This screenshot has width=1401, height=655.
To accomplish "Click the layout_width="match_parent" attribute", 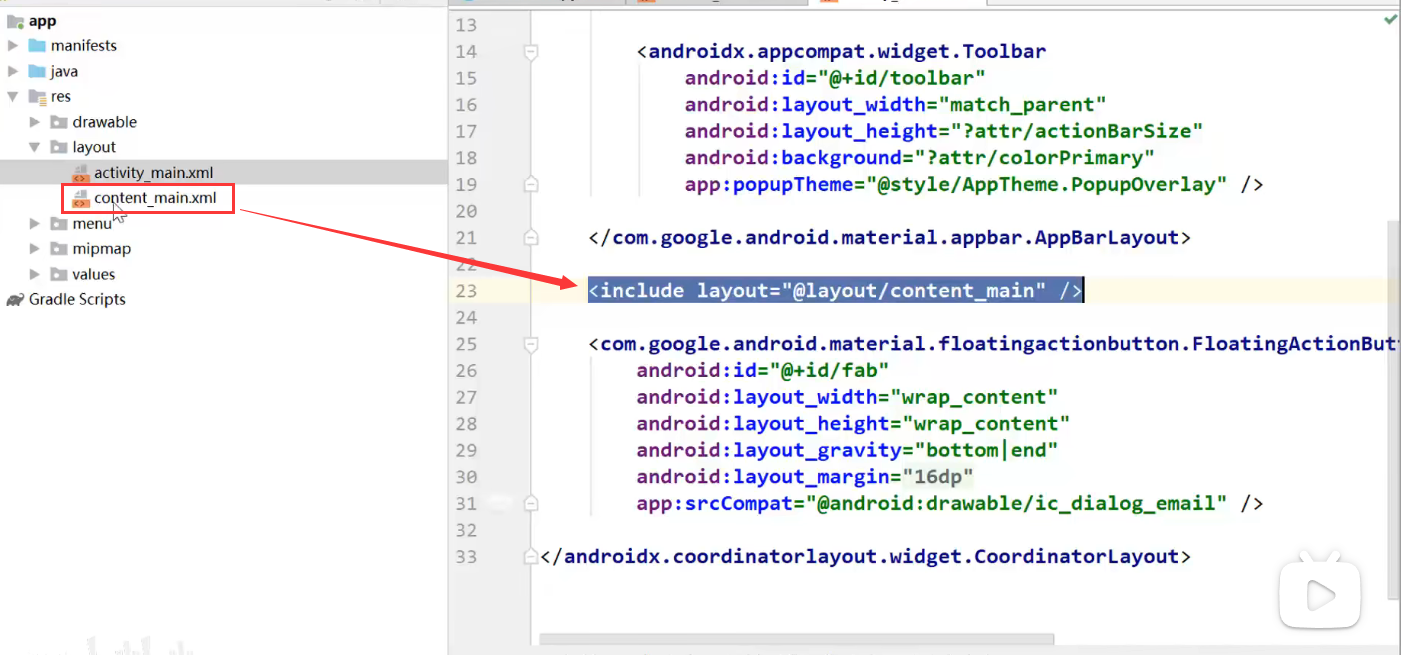I will [895, 104].
